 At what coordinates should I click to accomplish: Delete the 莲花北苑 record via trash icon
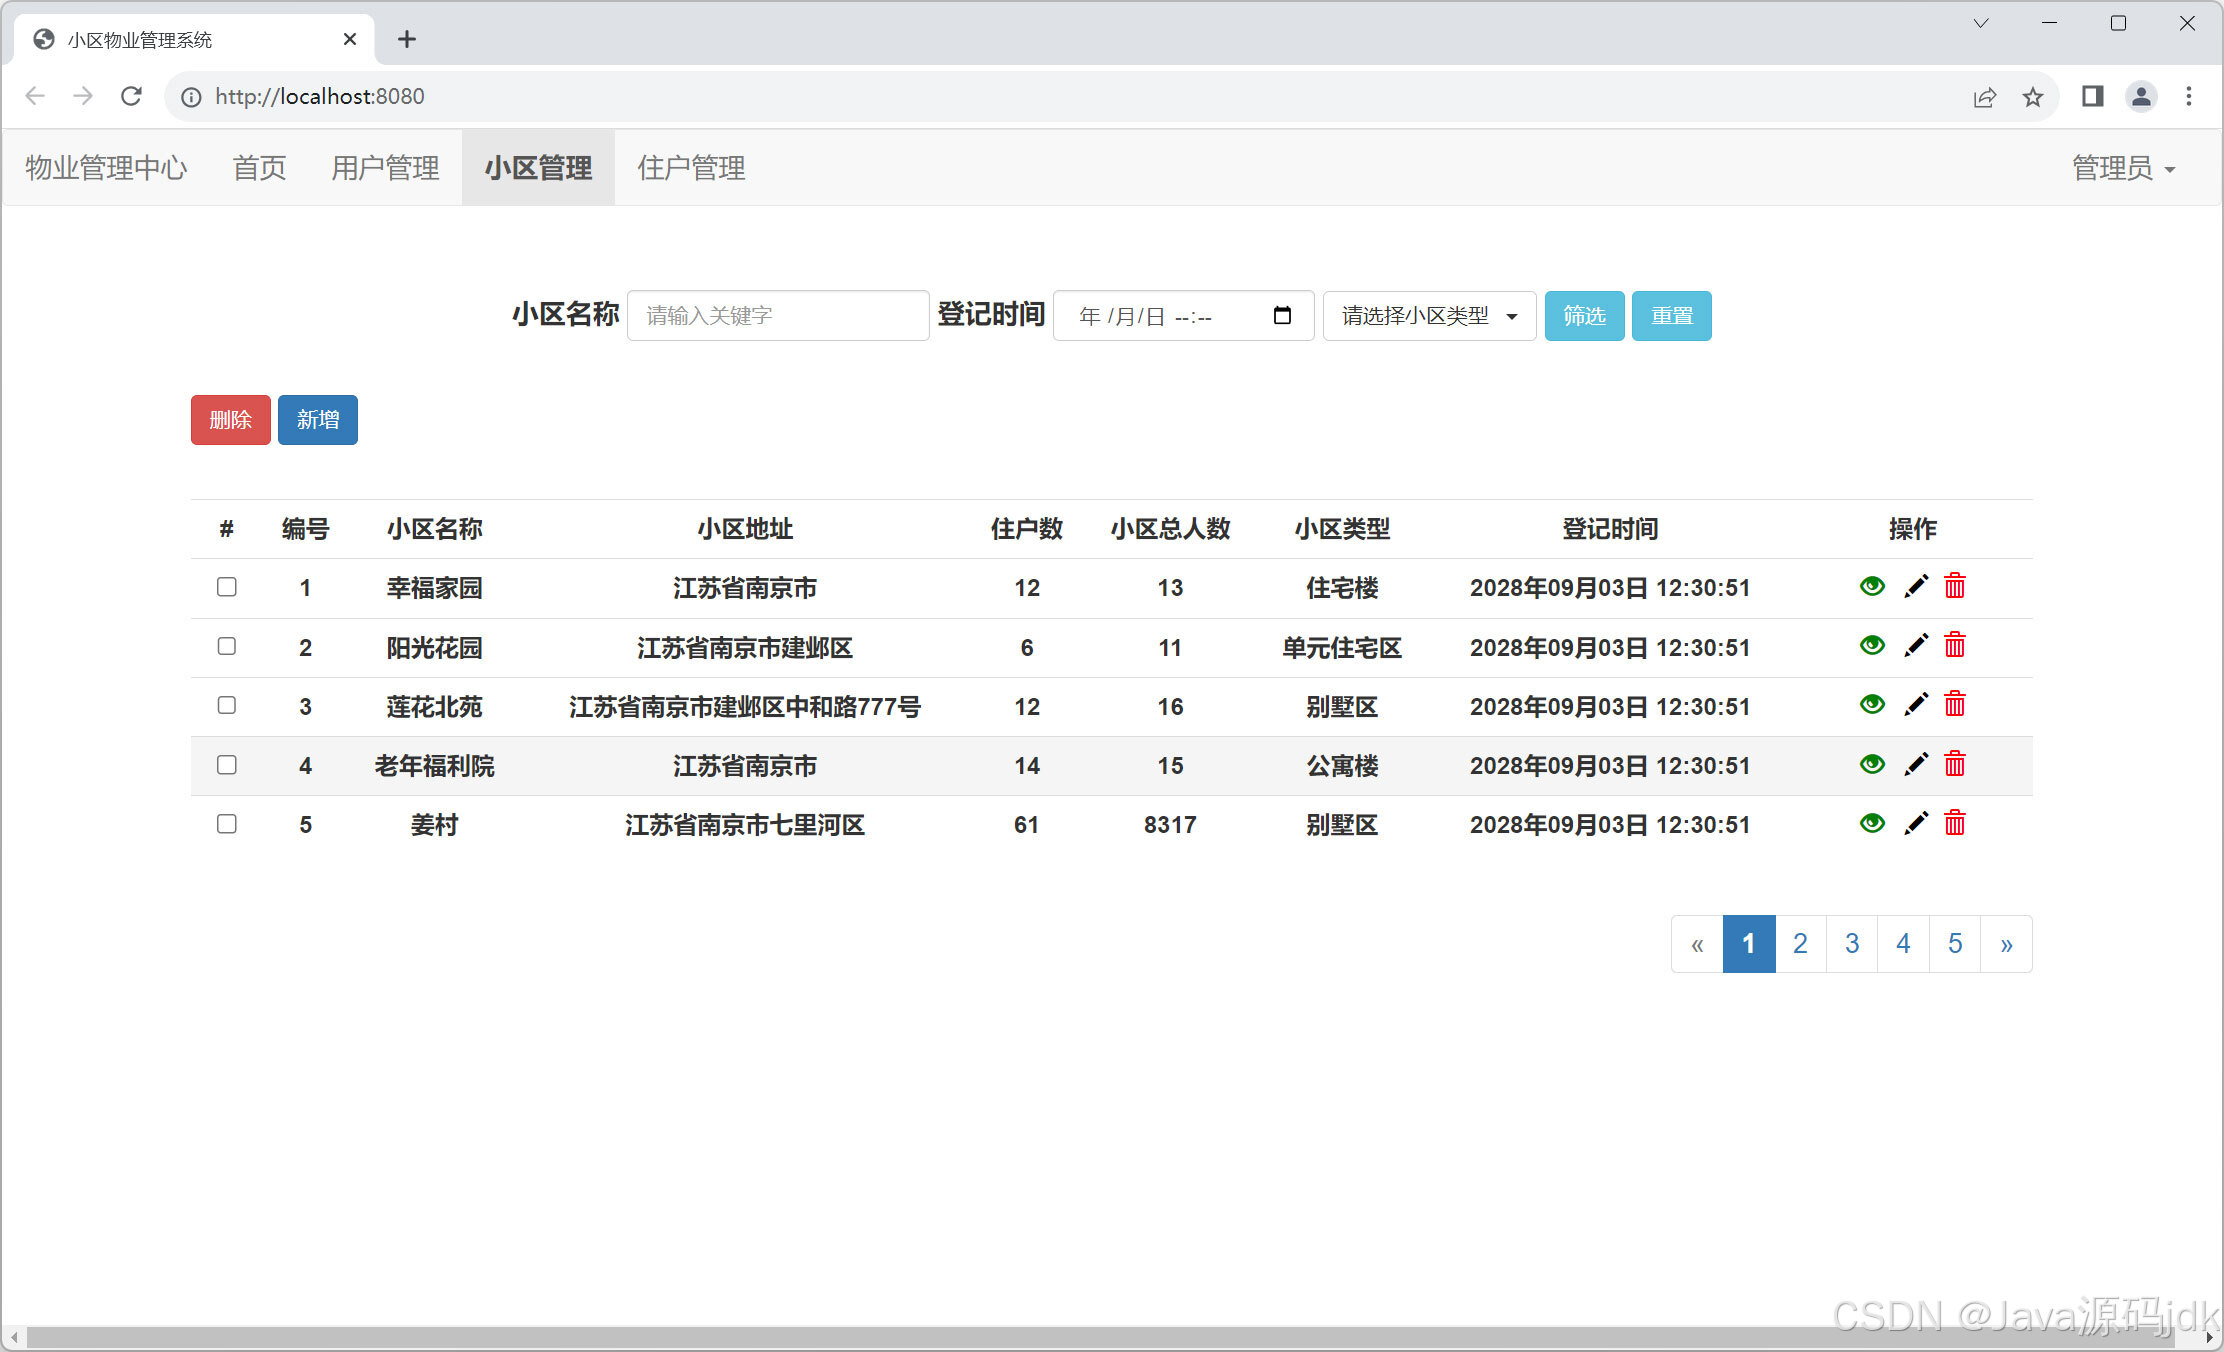pos(1956,705)
